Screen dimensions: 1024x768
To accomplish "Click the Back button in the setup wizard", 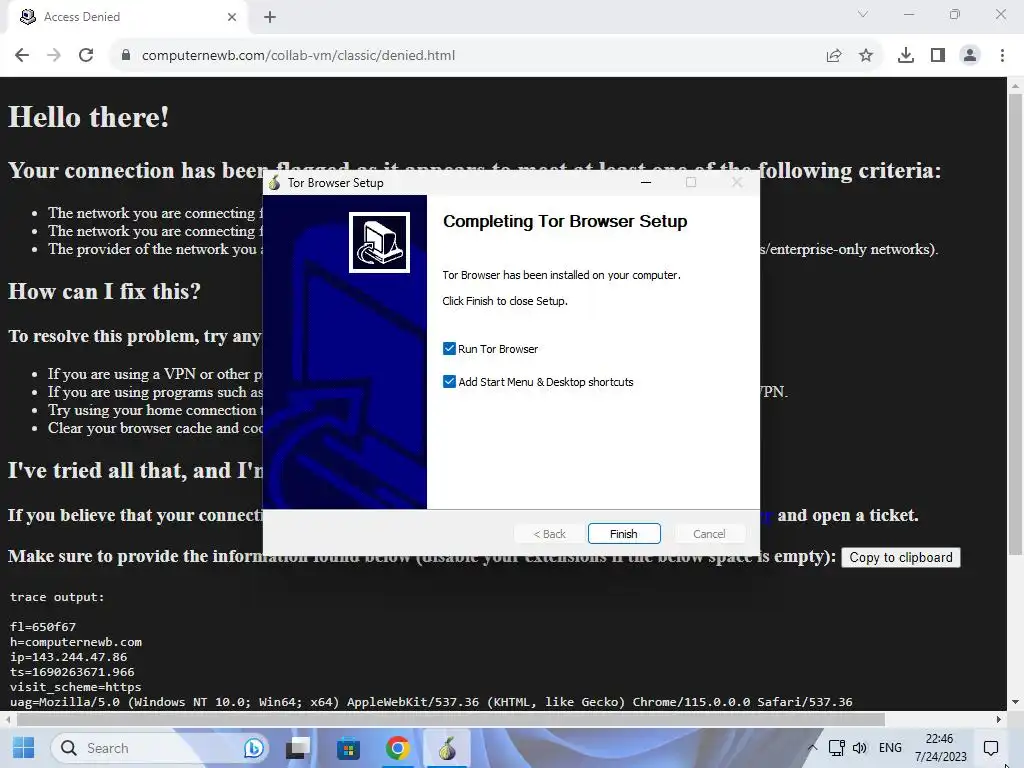I will tap(549, 534).
